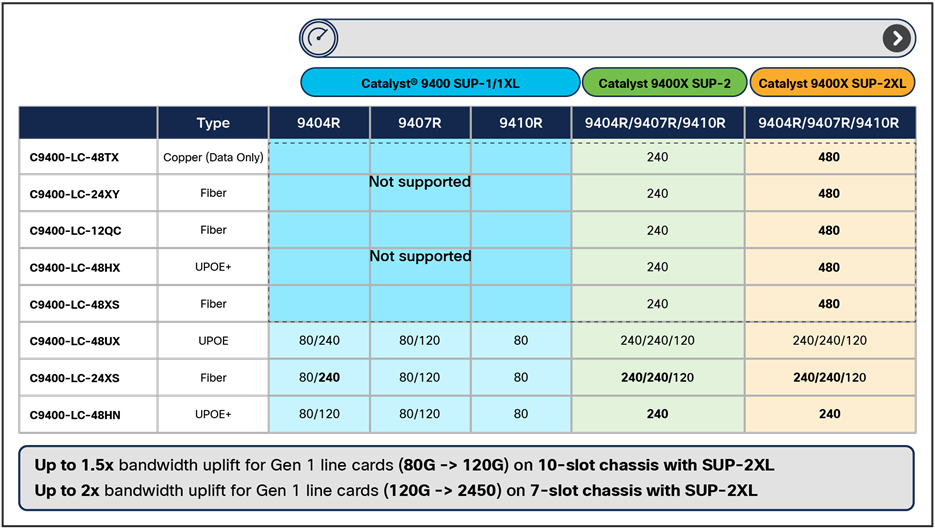Click 80/120 under 9404R for C9400-LC-48HN
935x531 pixels.
pos(319,414)
